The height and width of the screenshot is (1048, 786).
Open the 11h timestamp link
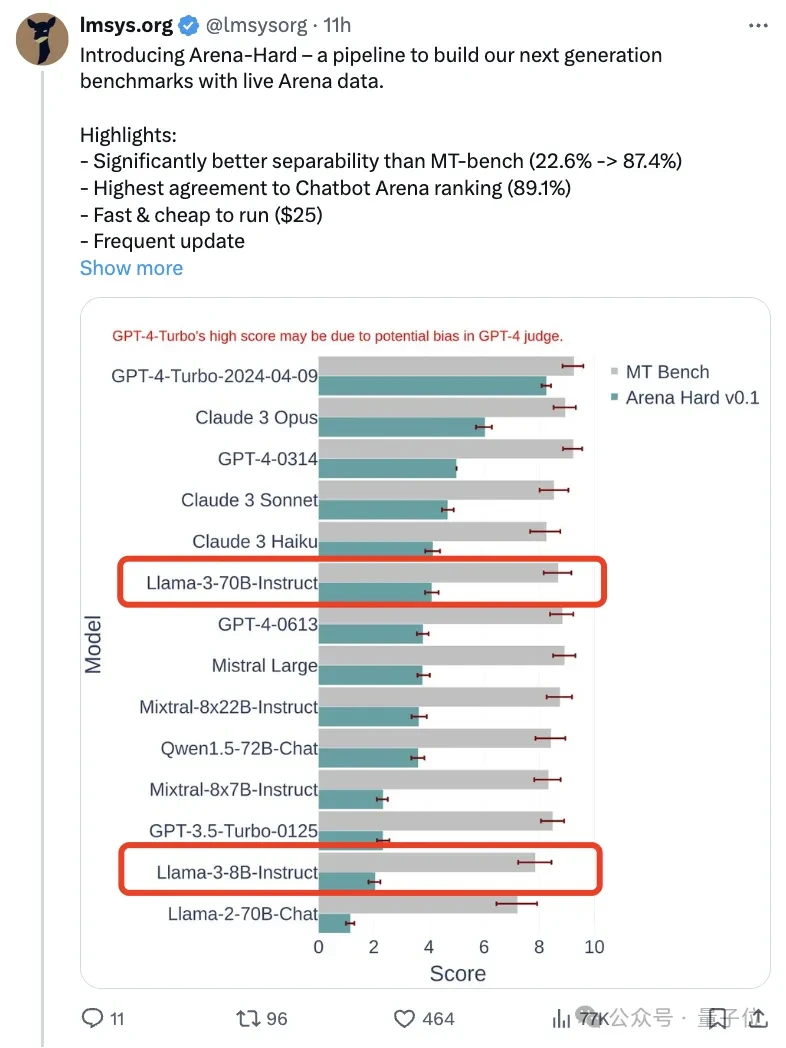point(337,25)
